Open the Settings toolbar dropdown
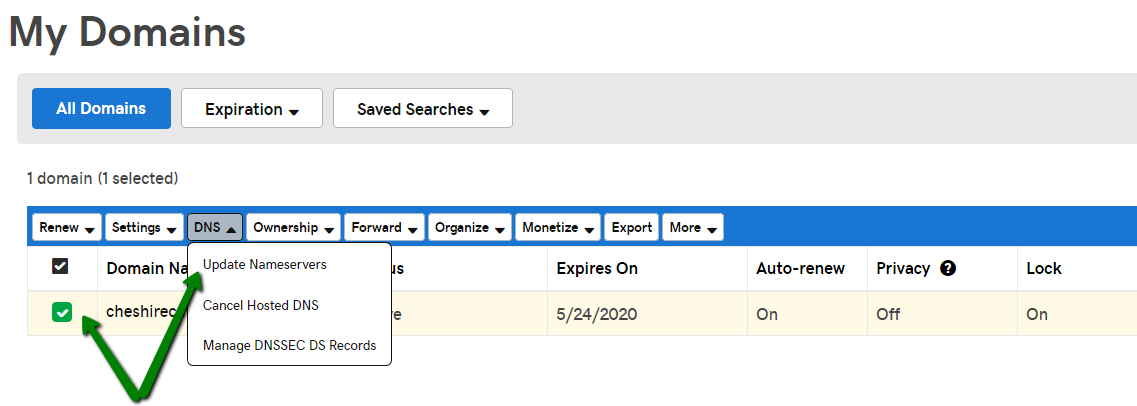This screenshot has width=1137, height=406. [144, 228]
